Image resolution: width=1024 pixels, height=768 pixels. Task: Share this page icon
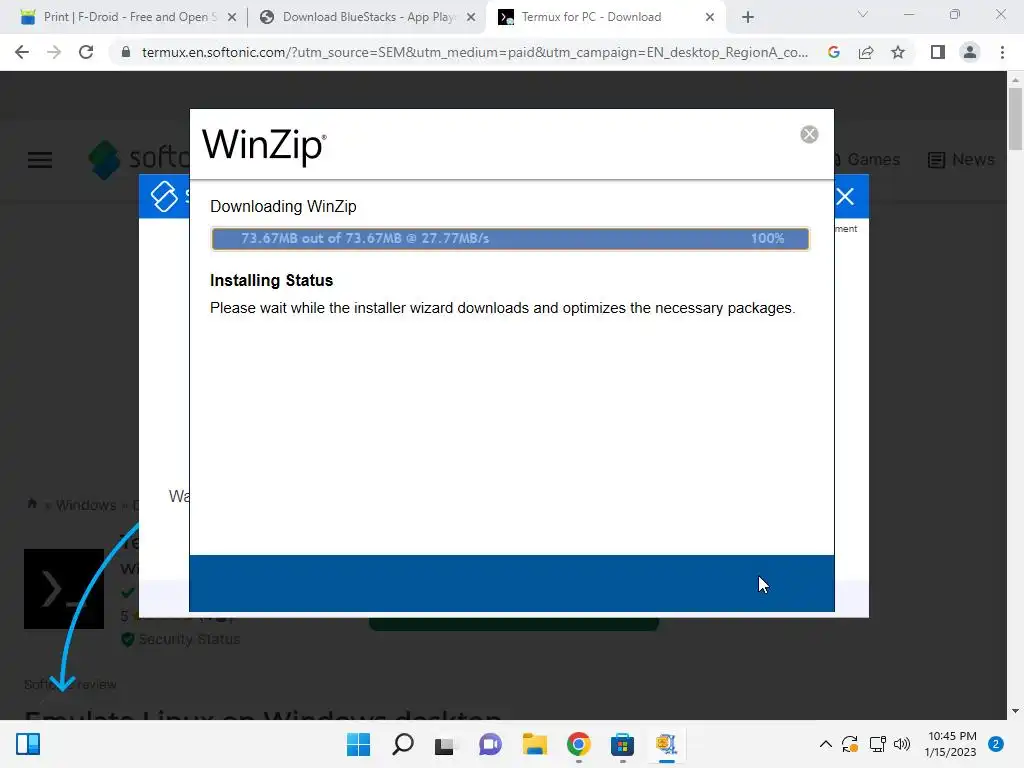click(x=866, y=52)
